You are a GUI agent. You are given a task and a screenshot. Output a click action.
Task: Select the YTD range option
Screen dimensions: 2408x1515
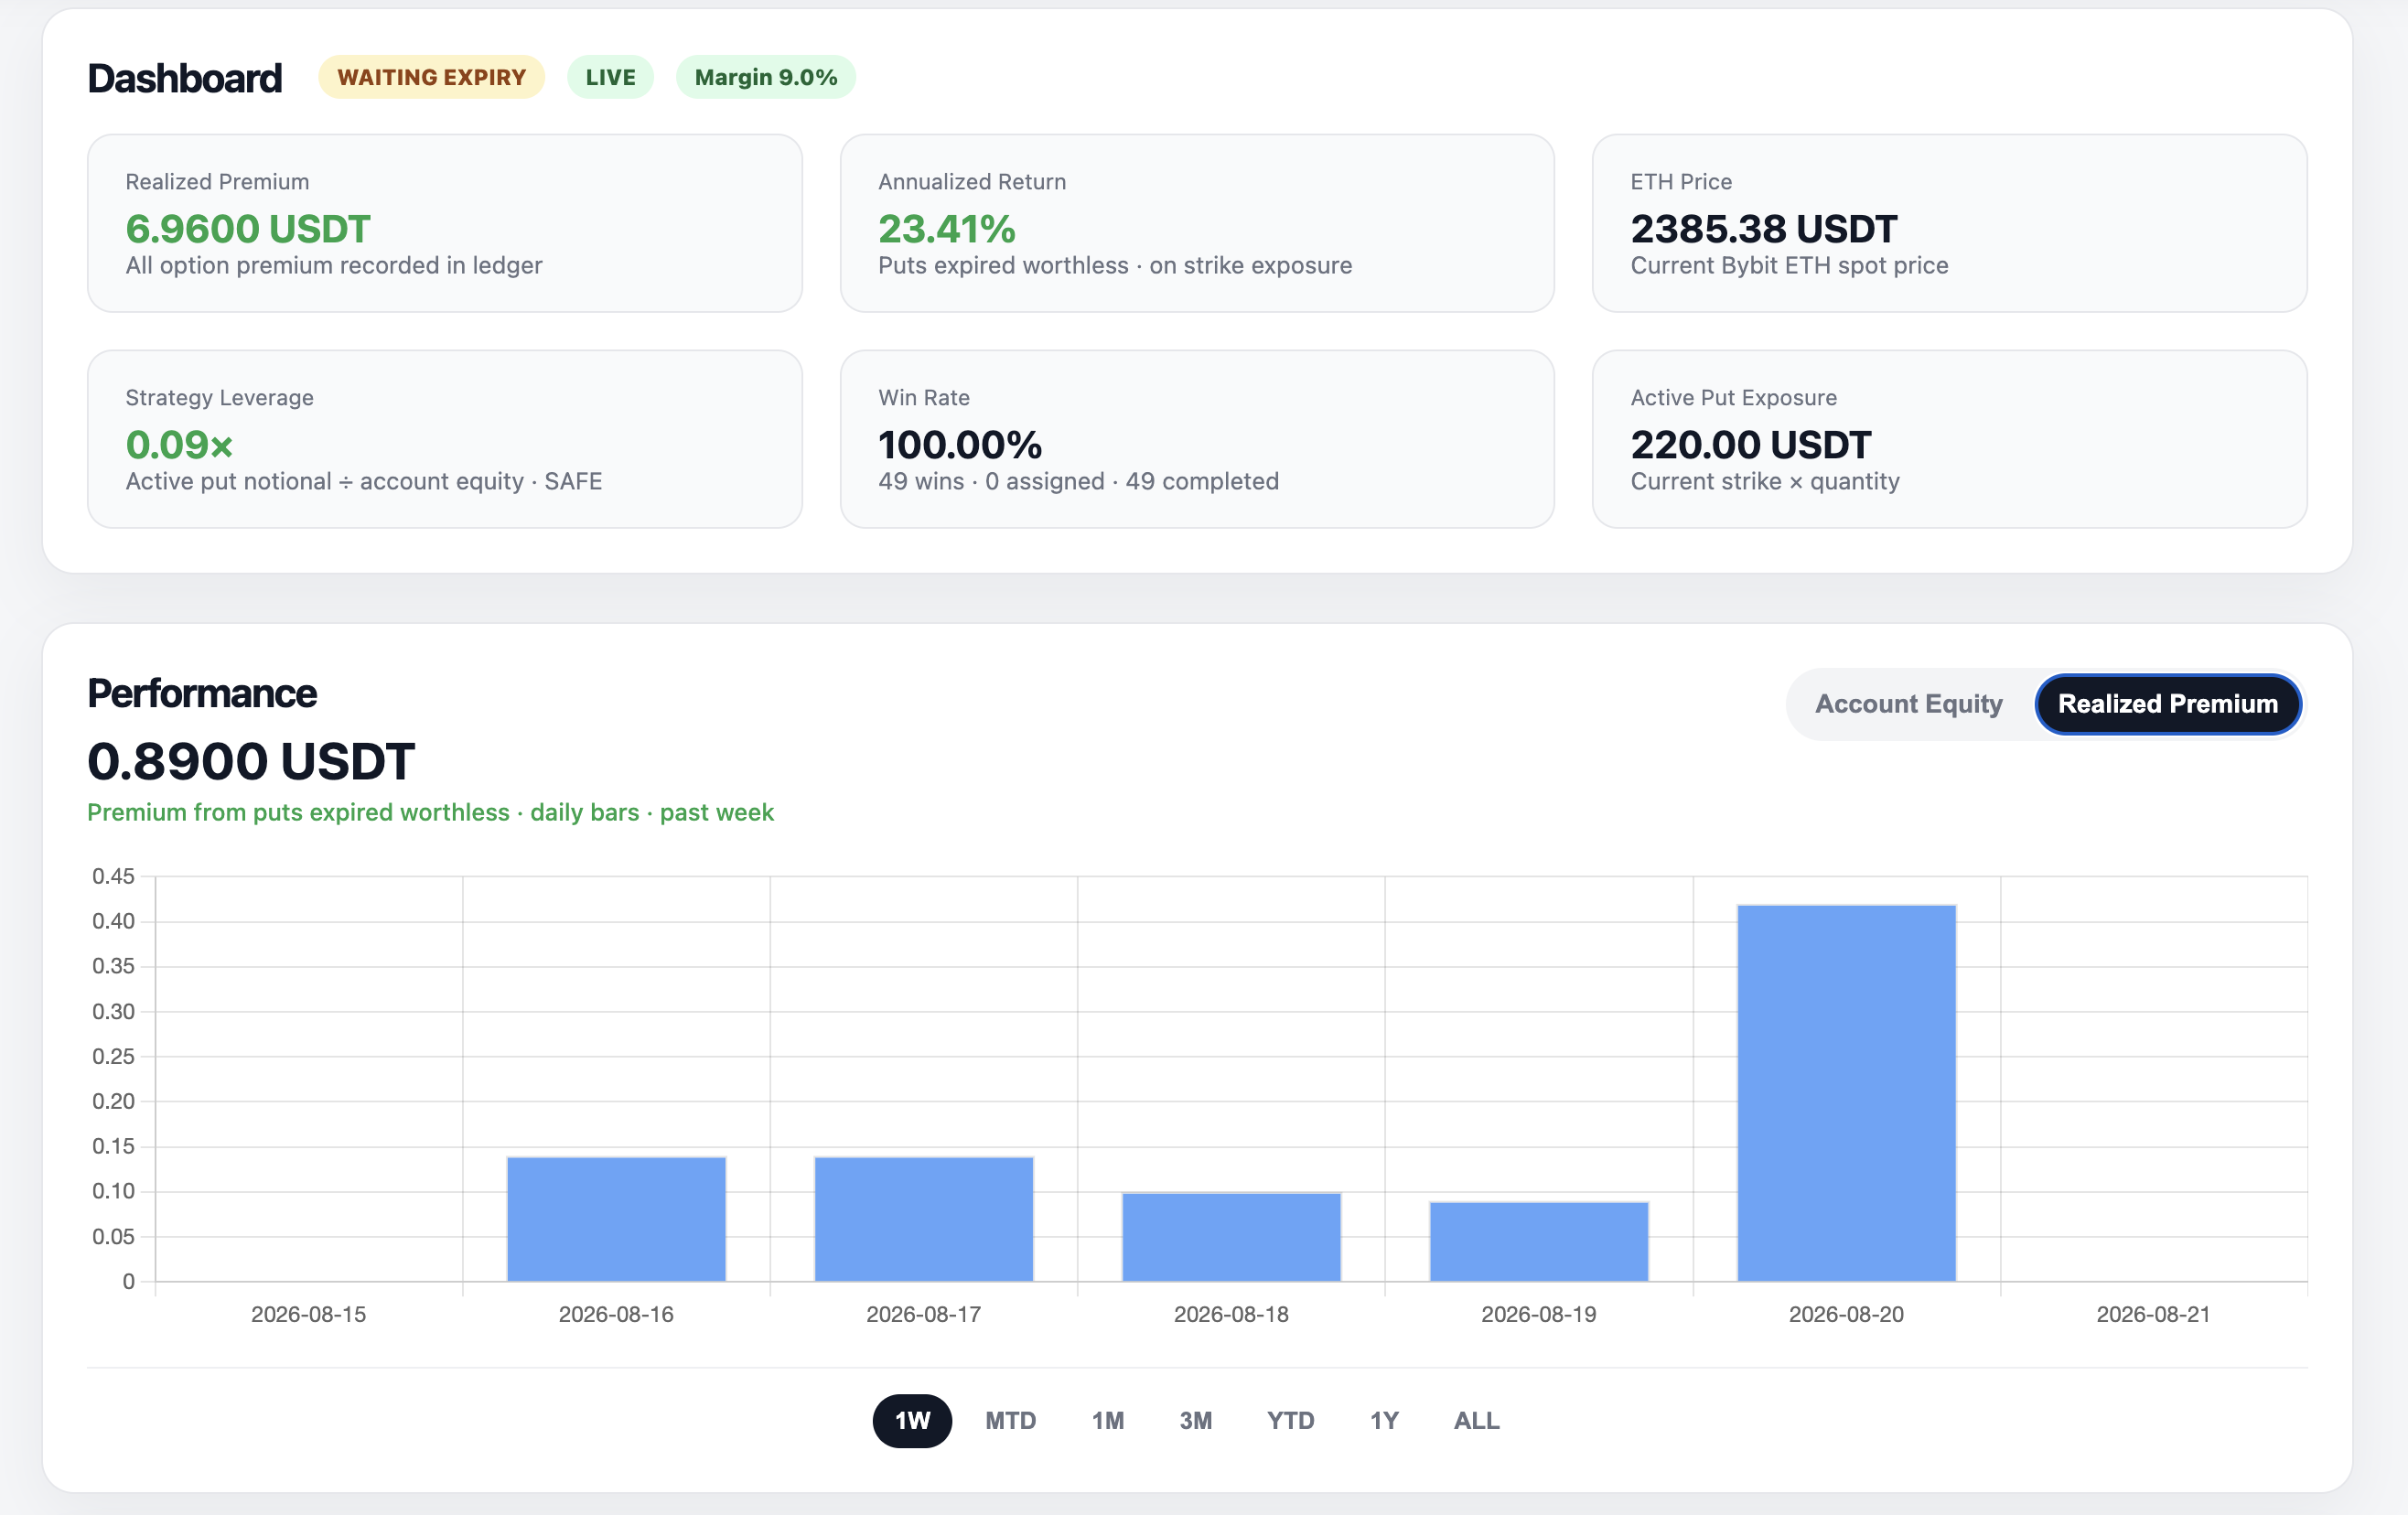1290,1420
